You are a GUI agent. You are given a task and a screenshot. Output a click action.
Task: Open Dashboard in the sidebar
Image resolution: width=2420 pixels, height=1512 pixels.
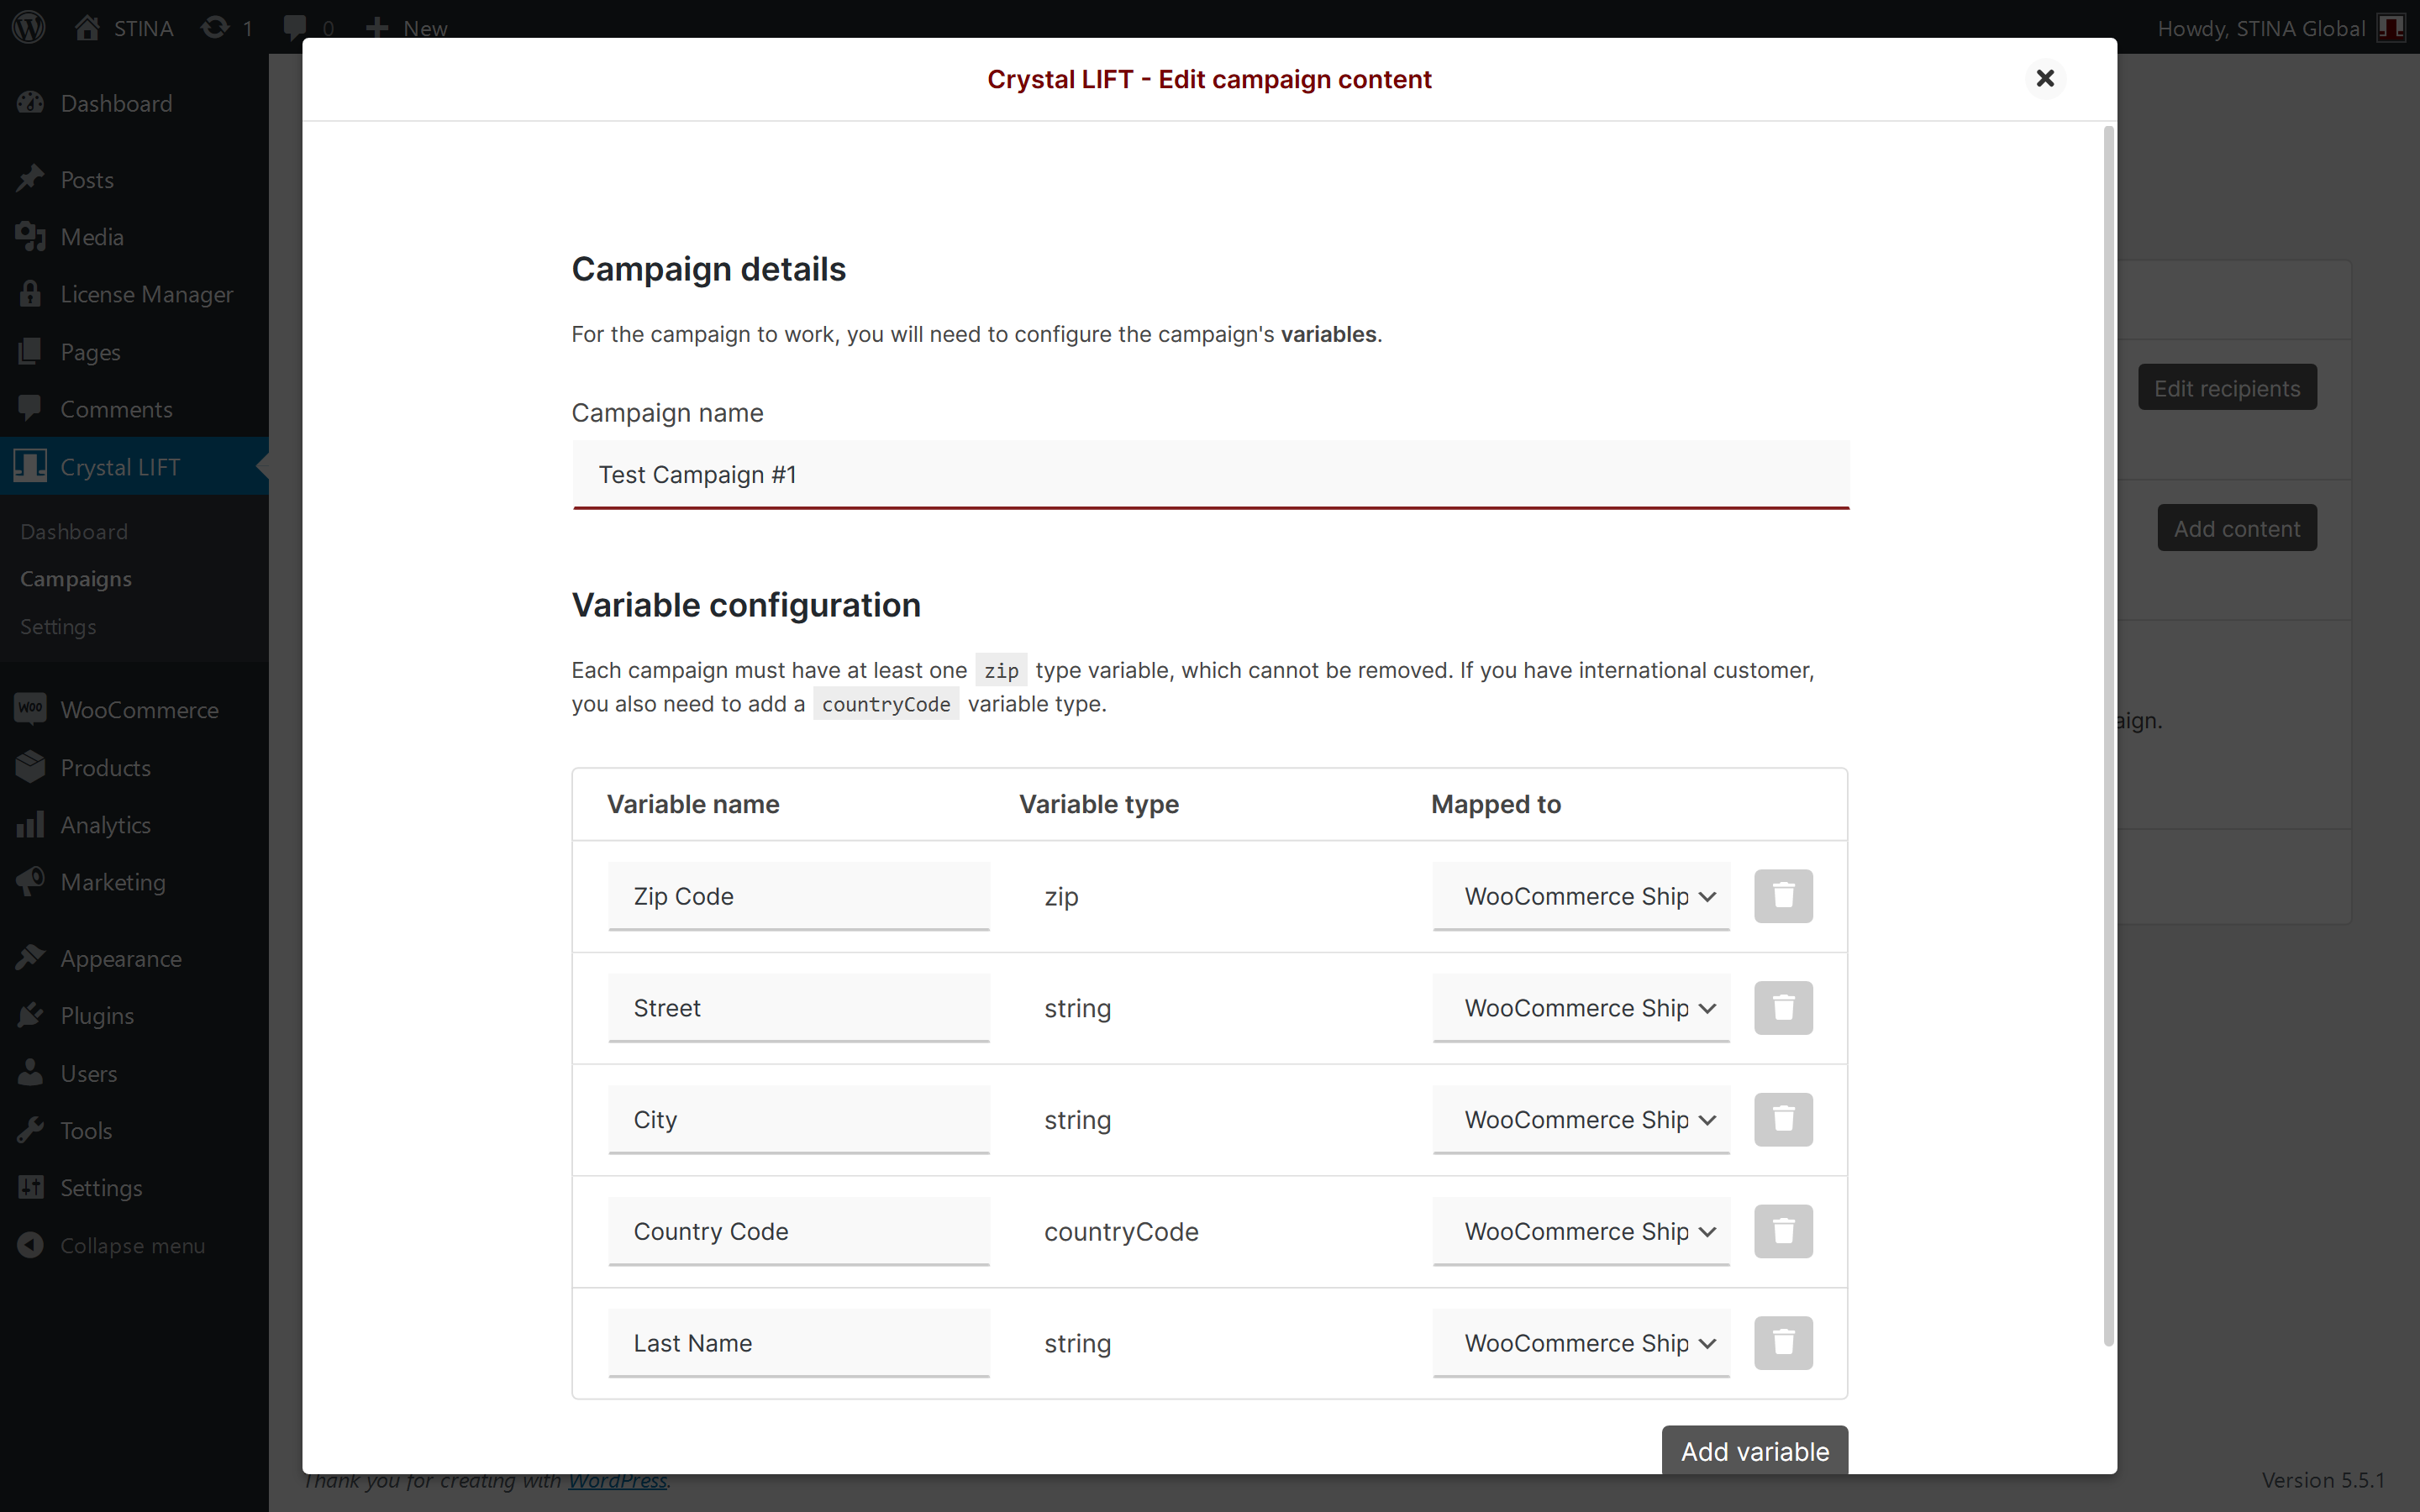[x=134, y=103]
